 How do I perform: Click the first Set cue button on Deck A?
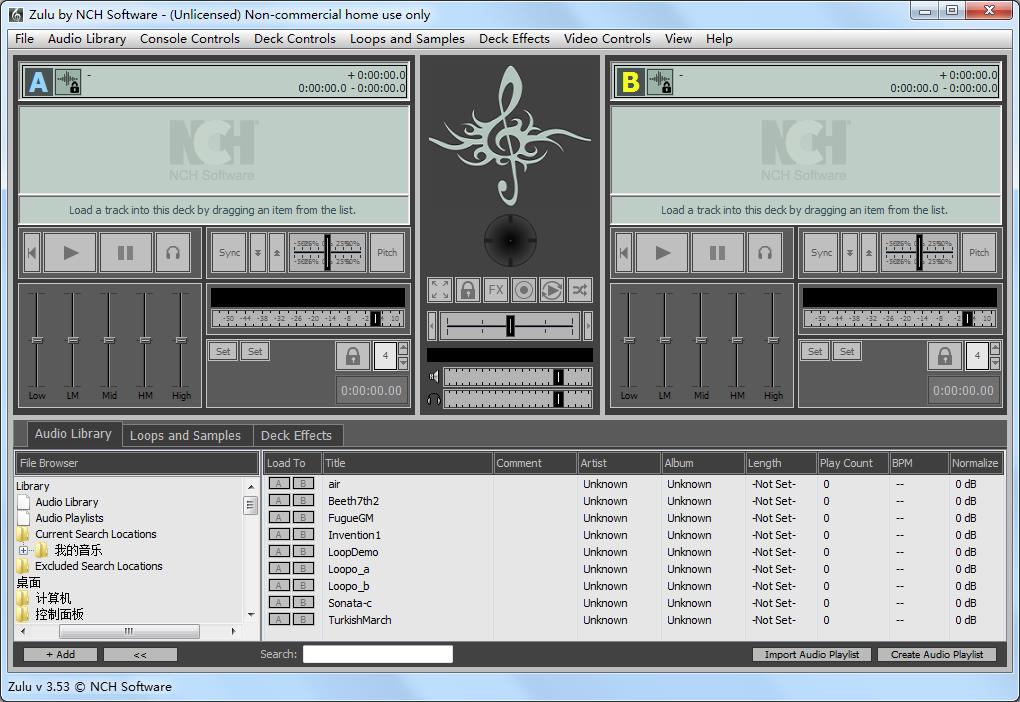click(x=222, y=351)
